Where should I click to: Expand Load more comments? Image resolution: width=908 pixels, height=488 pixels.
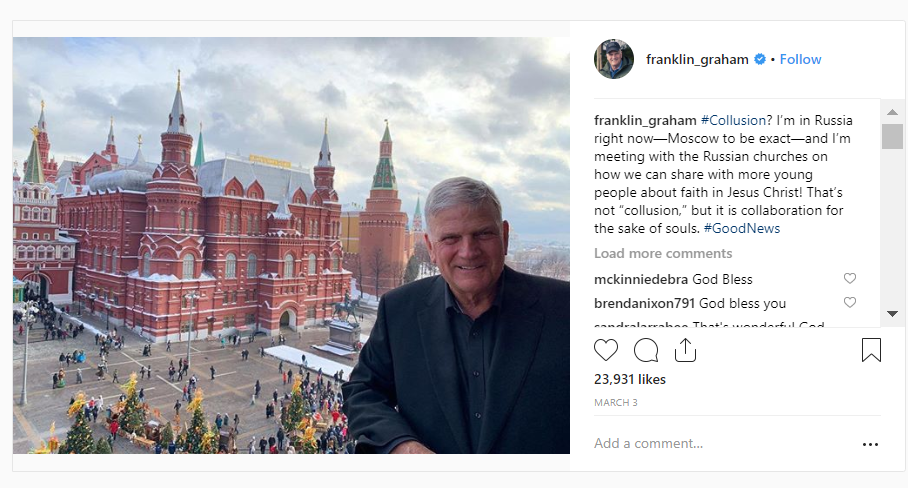663,253
